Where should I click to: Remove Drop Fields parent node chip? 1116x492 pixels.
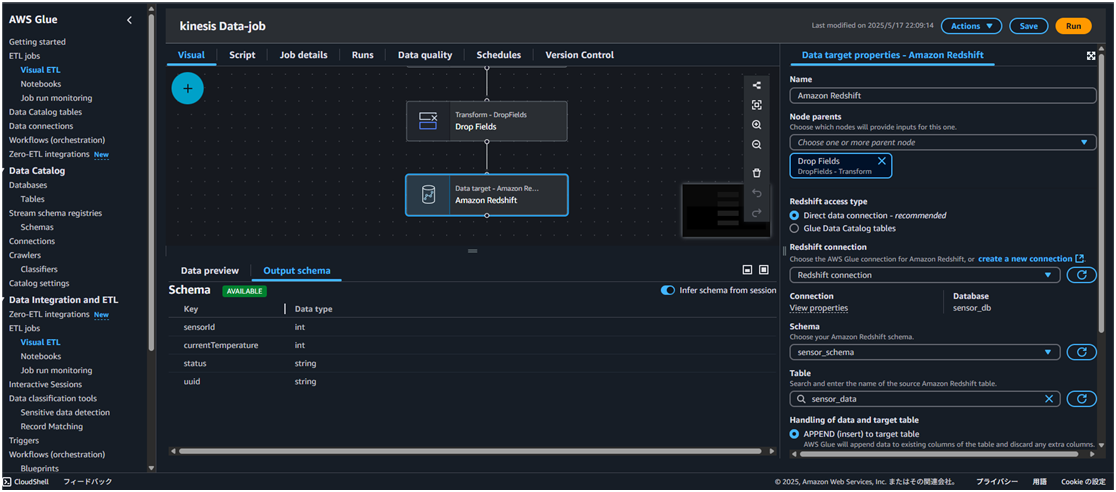[x=882, y=161]
